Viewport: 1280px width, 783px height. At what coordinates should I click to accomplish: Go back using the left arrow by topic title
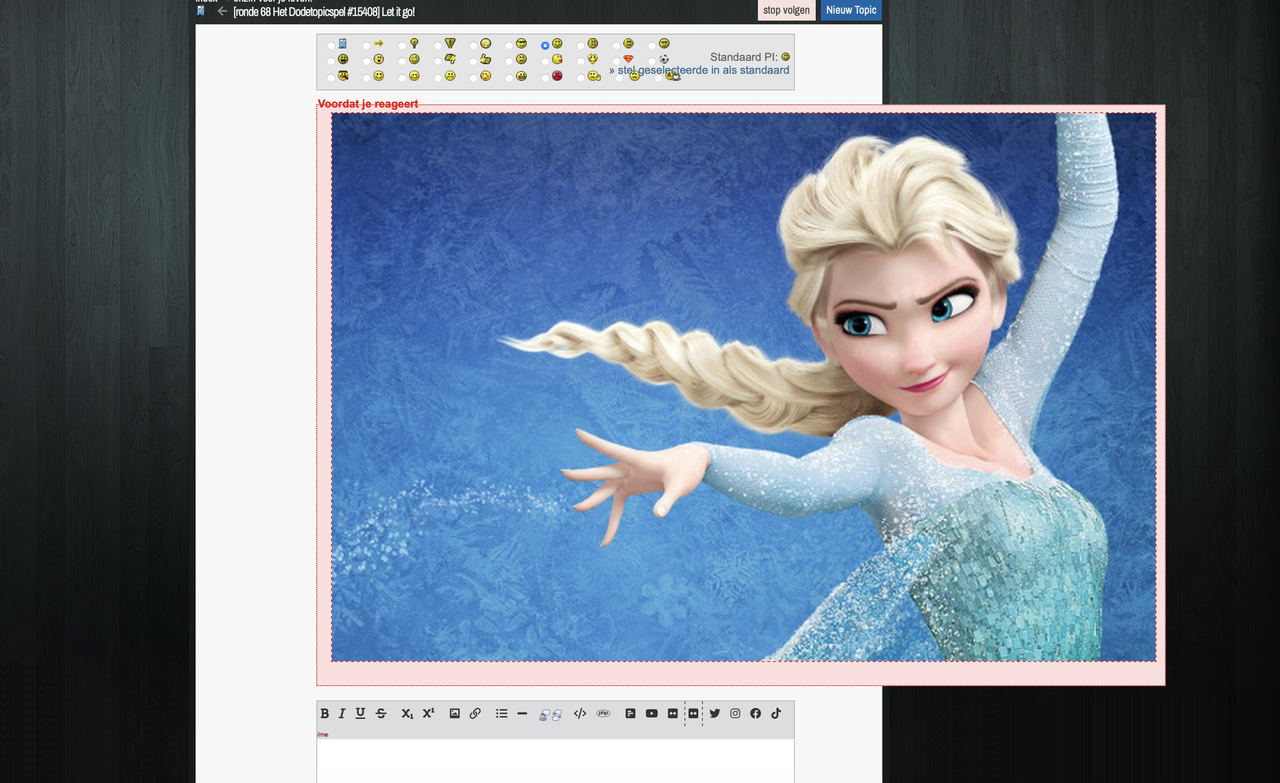[222, 12]
